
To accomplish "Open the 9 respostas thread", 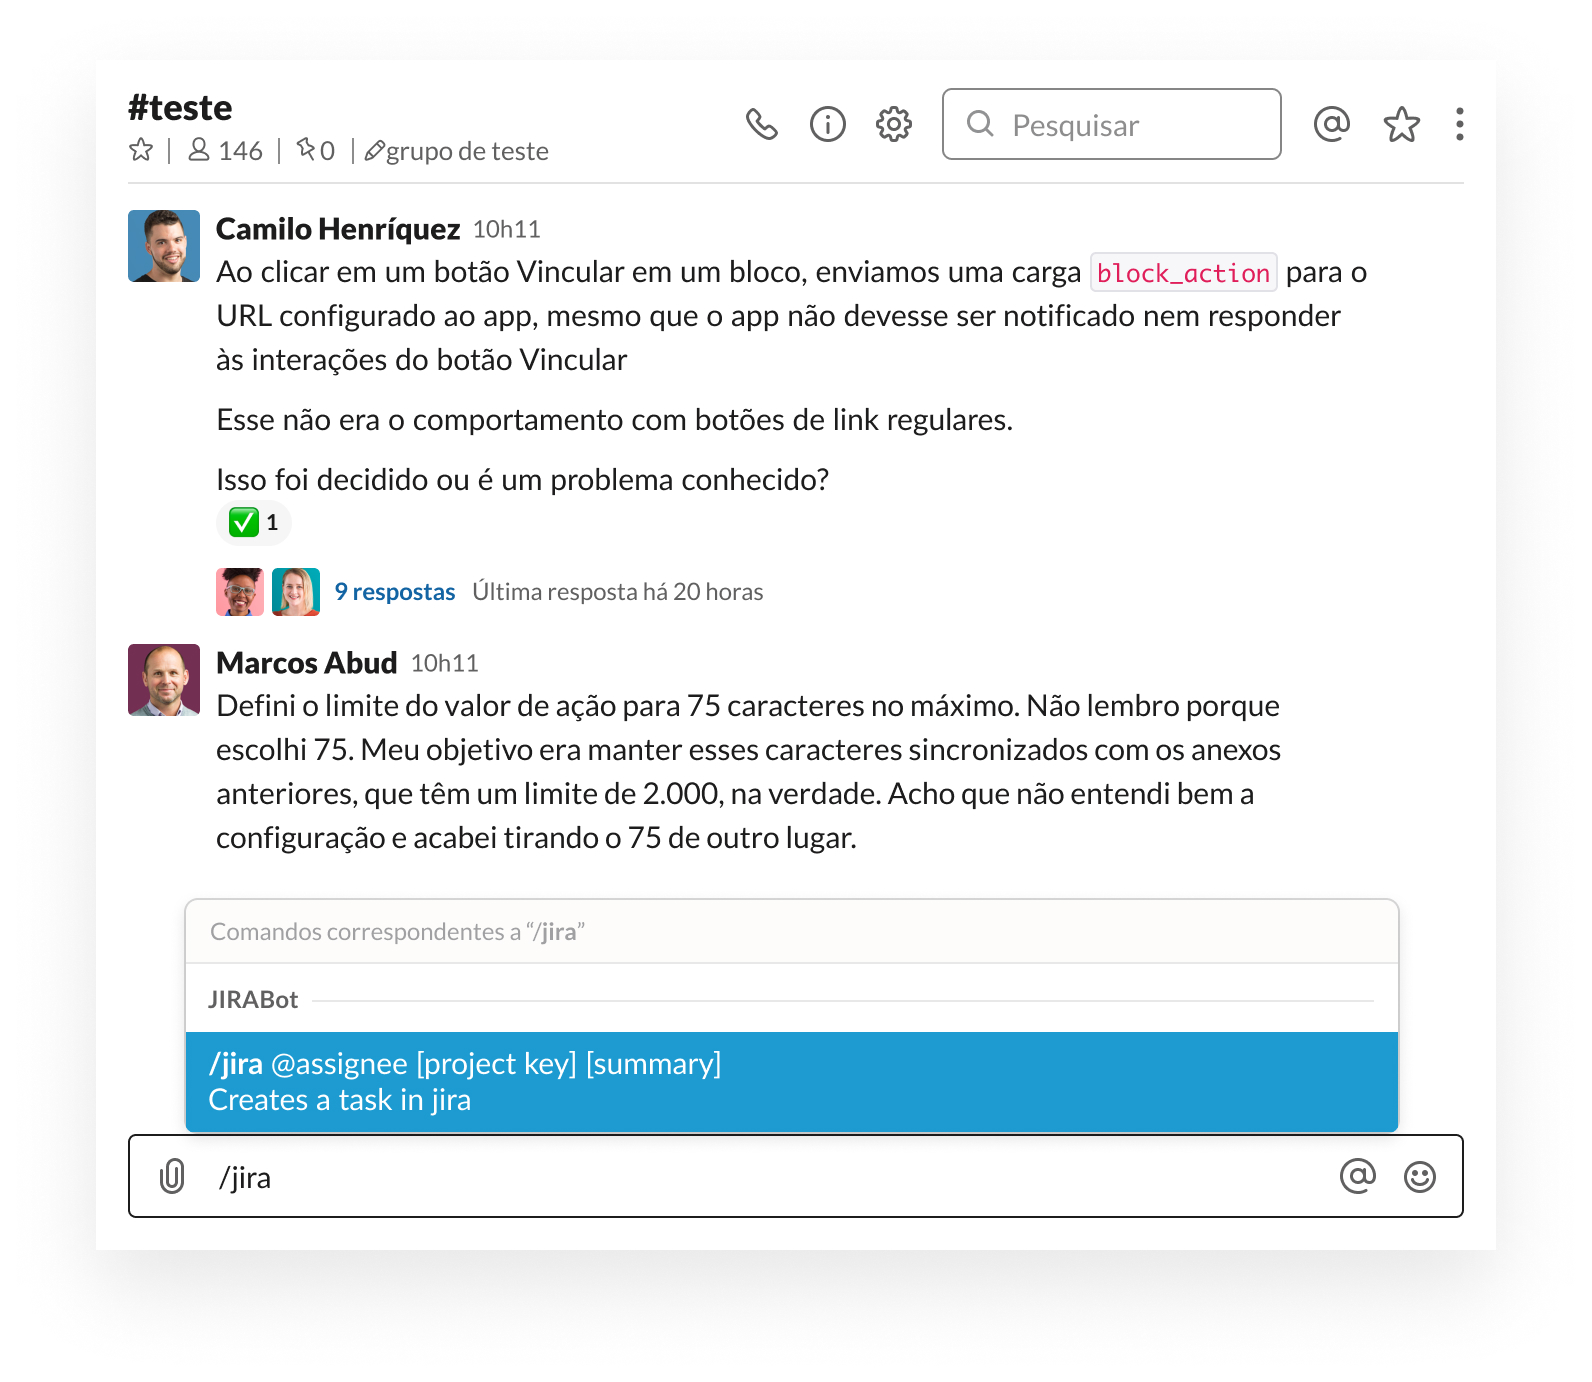I will (394, 592).
